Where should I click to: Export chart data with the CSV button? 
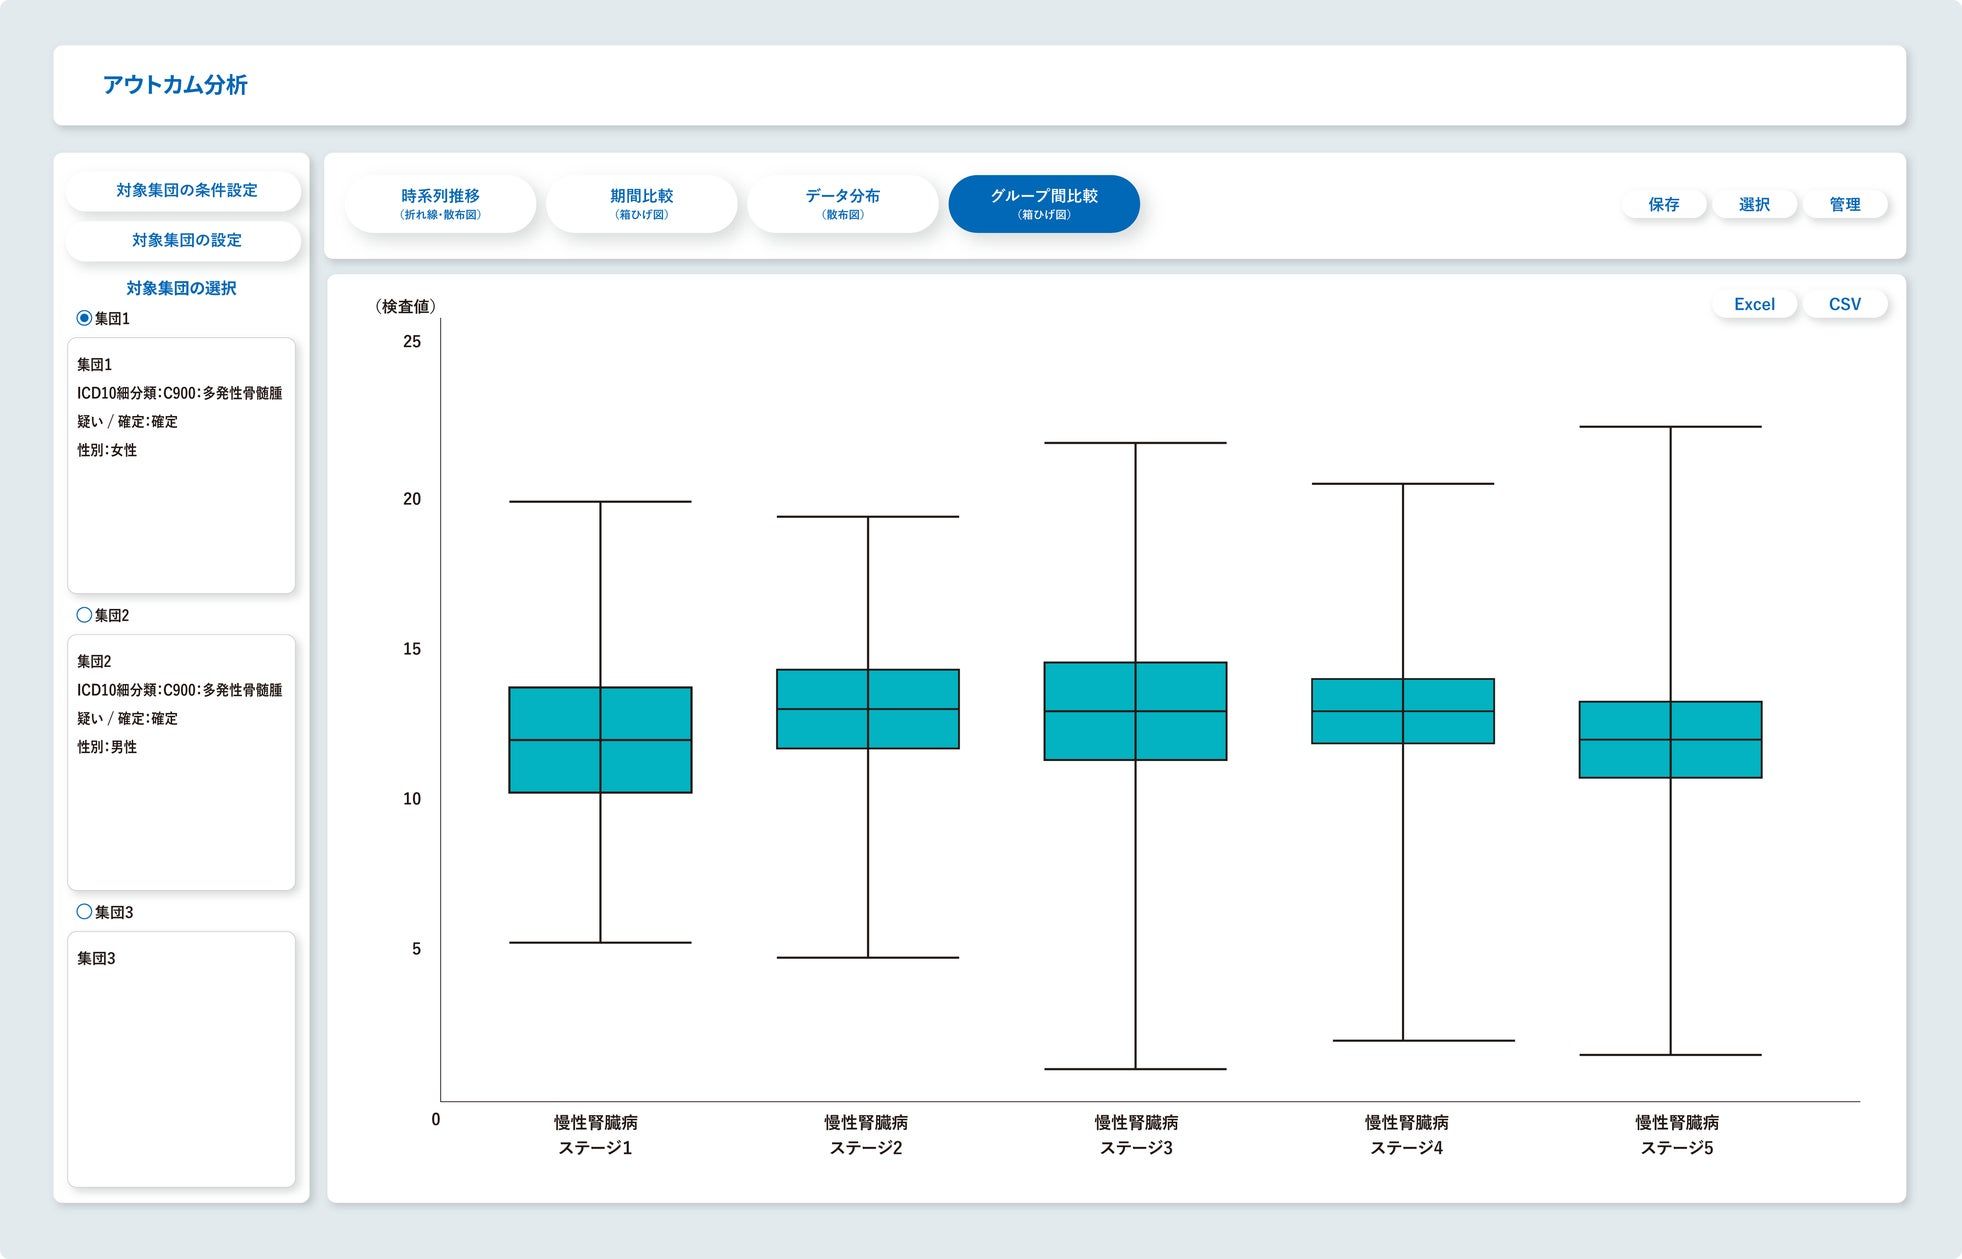[1845, 304]
